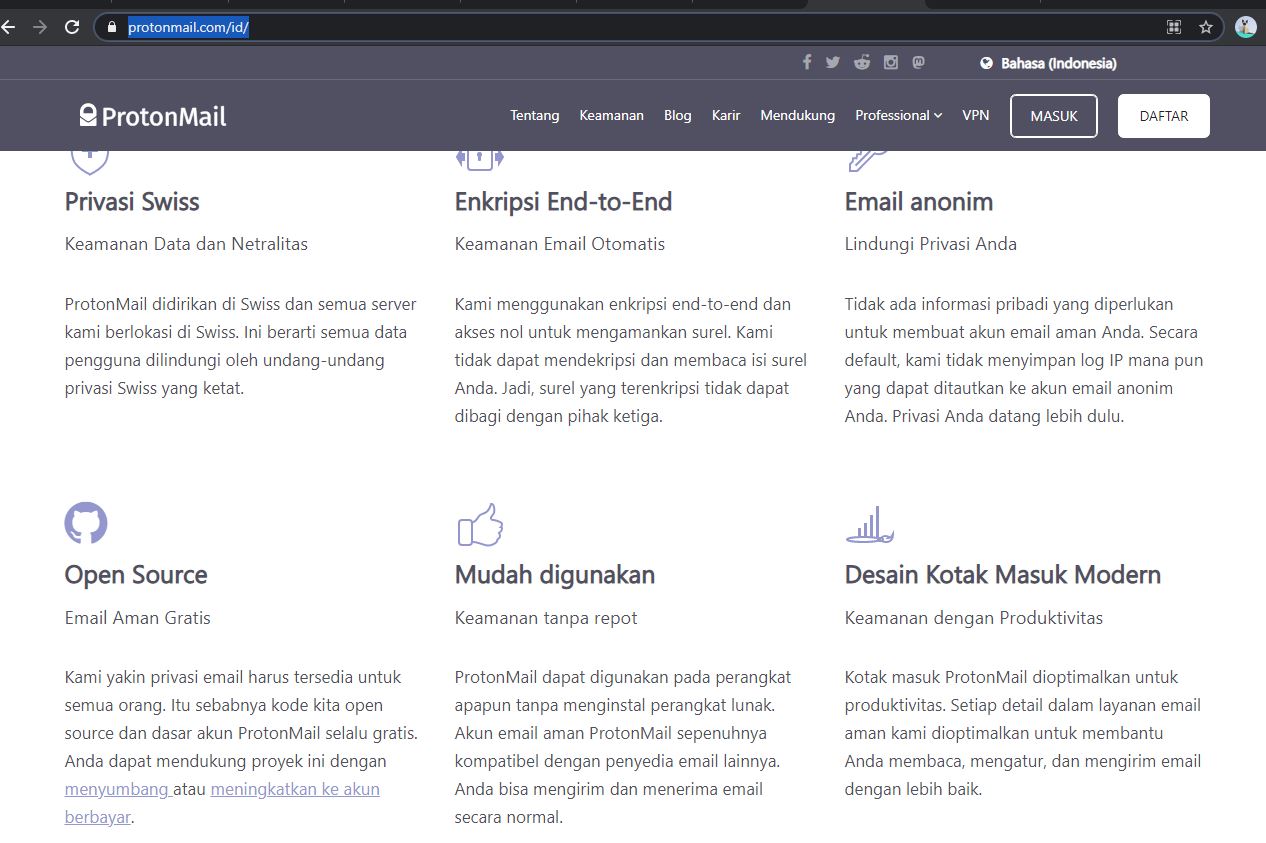Open the Keamanan menu item
Screen dimensions: 1266x843
click(611, 115)
